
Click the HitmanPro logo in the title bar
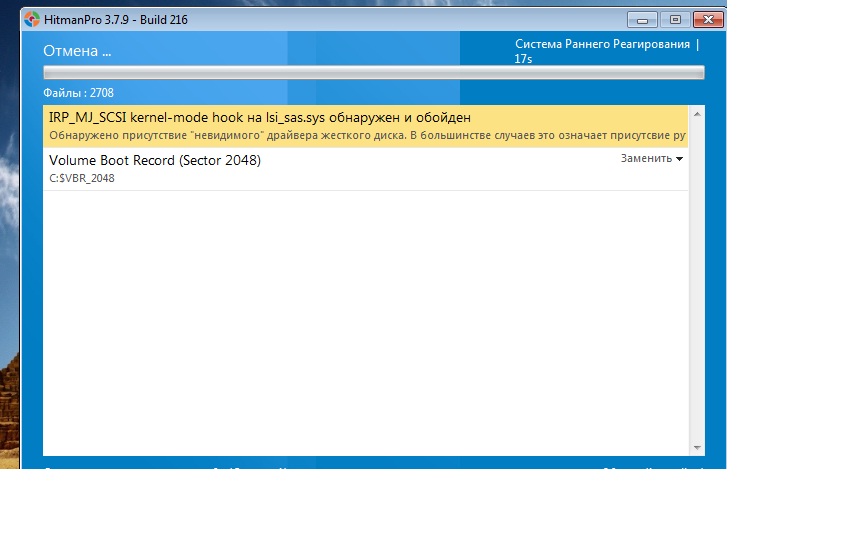pos(32,20)
